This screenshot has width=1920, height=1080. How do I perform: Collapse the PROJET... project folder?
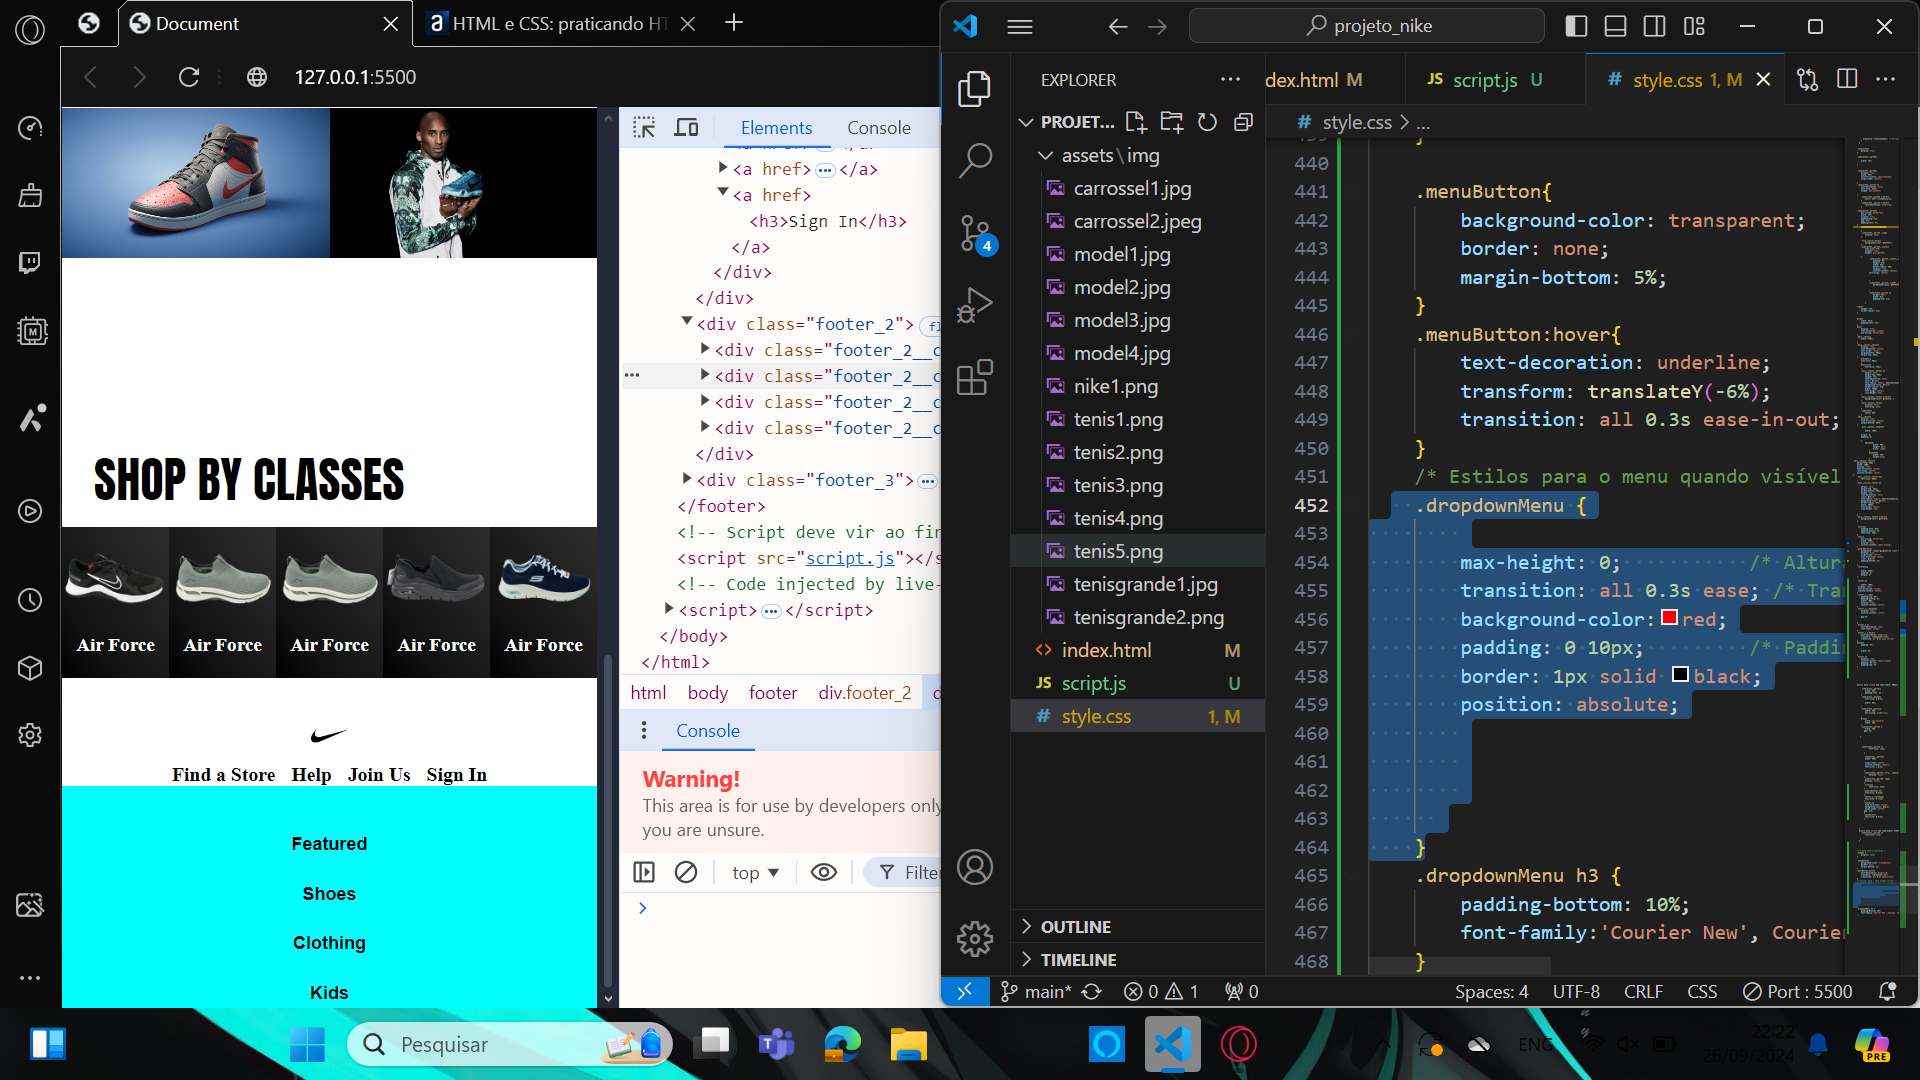(x=1025, y=122)
